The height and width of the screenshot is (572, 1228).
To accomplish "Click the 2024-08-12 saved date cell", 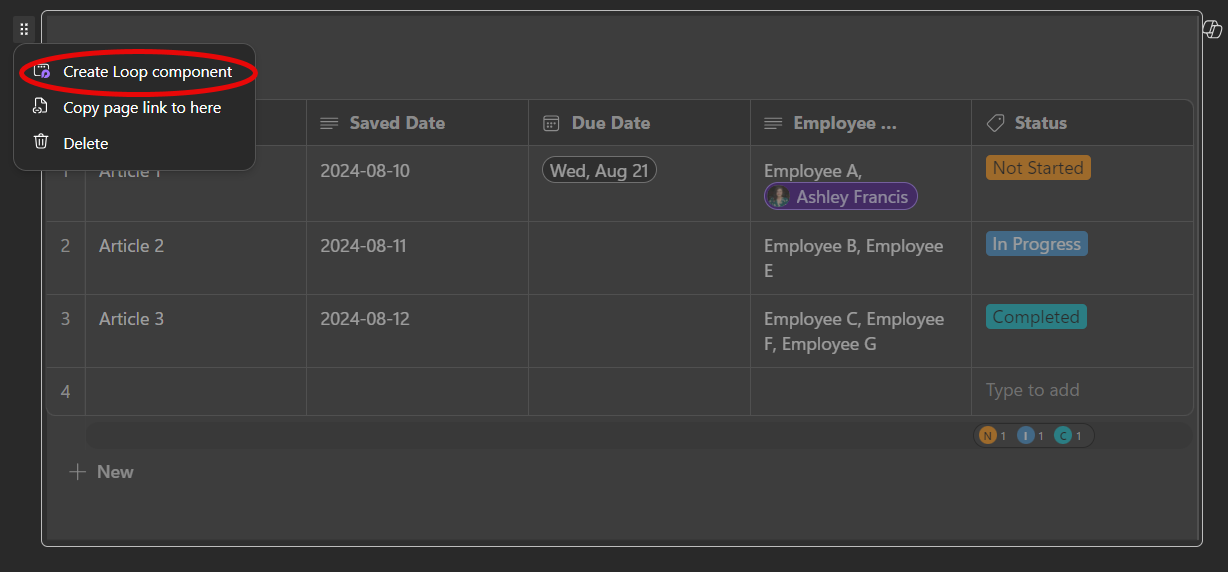I will [x=417, y=331].
